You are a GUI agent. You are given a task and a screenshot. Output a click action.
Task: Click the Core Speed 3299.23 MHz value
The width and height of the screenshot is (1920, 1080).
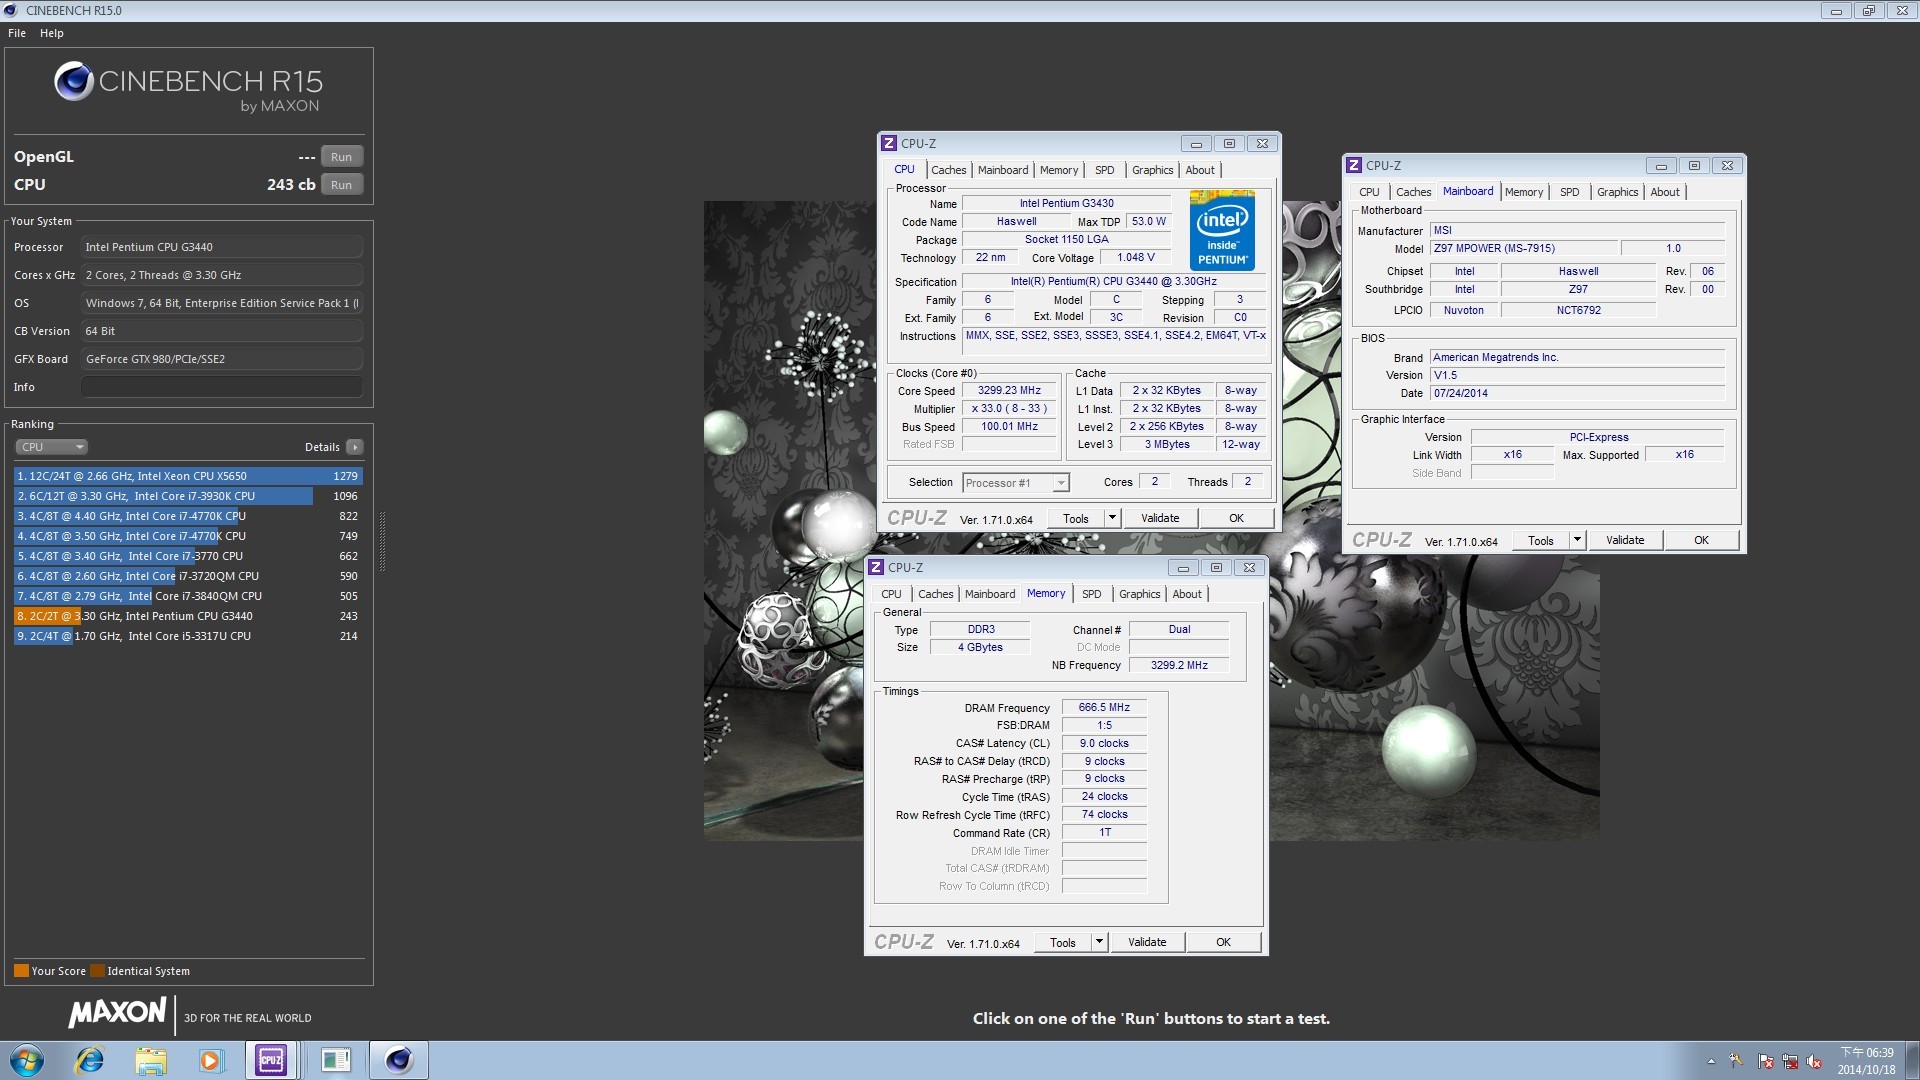pyautogui.click(x=1009, y=391)
